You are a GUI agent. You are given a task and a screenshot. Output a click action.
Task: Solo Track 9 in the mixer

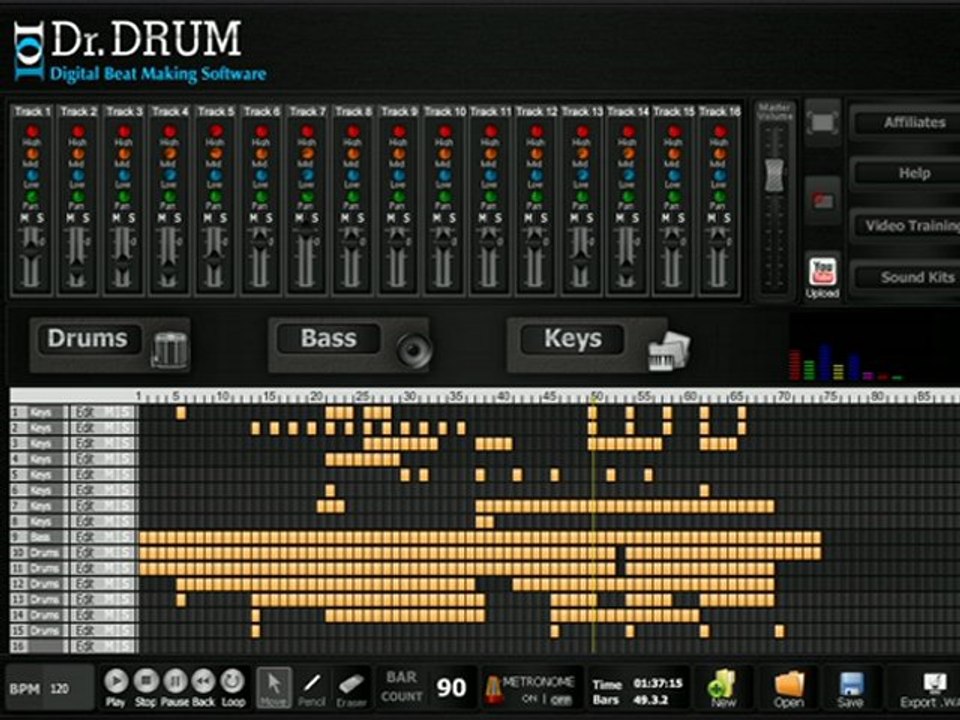pyautogui.click(x=407, y=218)
